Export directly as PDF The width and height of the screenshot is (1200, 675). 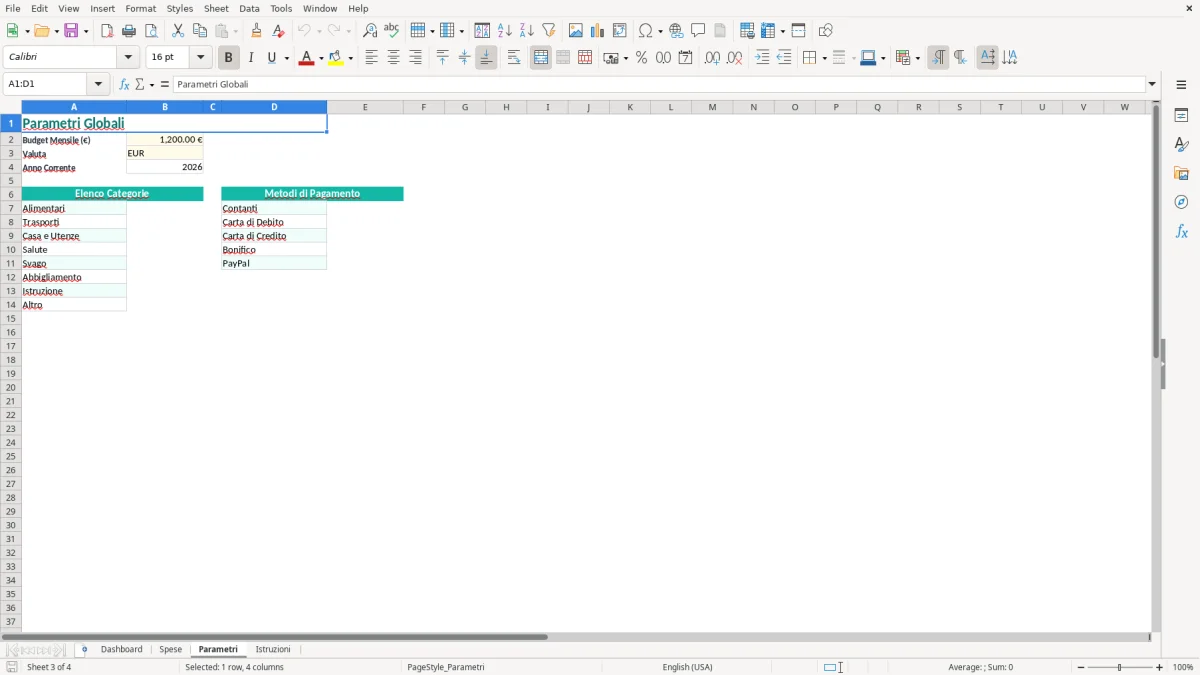(x=107, y=31)
